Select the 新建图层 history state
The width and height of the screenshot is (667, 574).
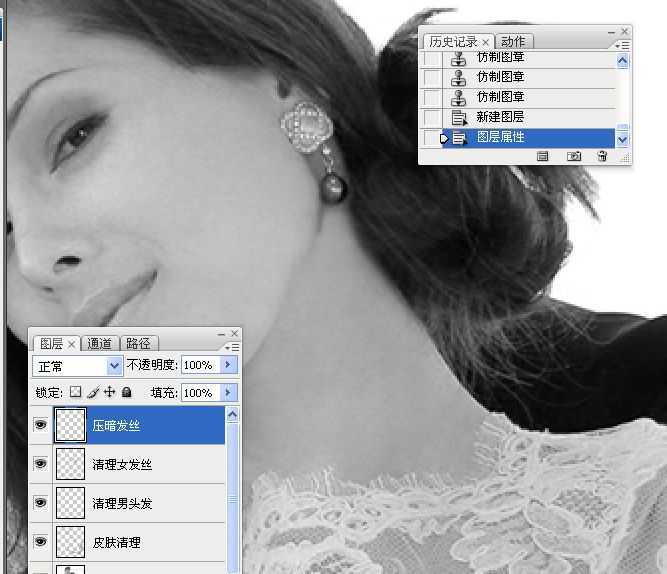coord(529,118)
